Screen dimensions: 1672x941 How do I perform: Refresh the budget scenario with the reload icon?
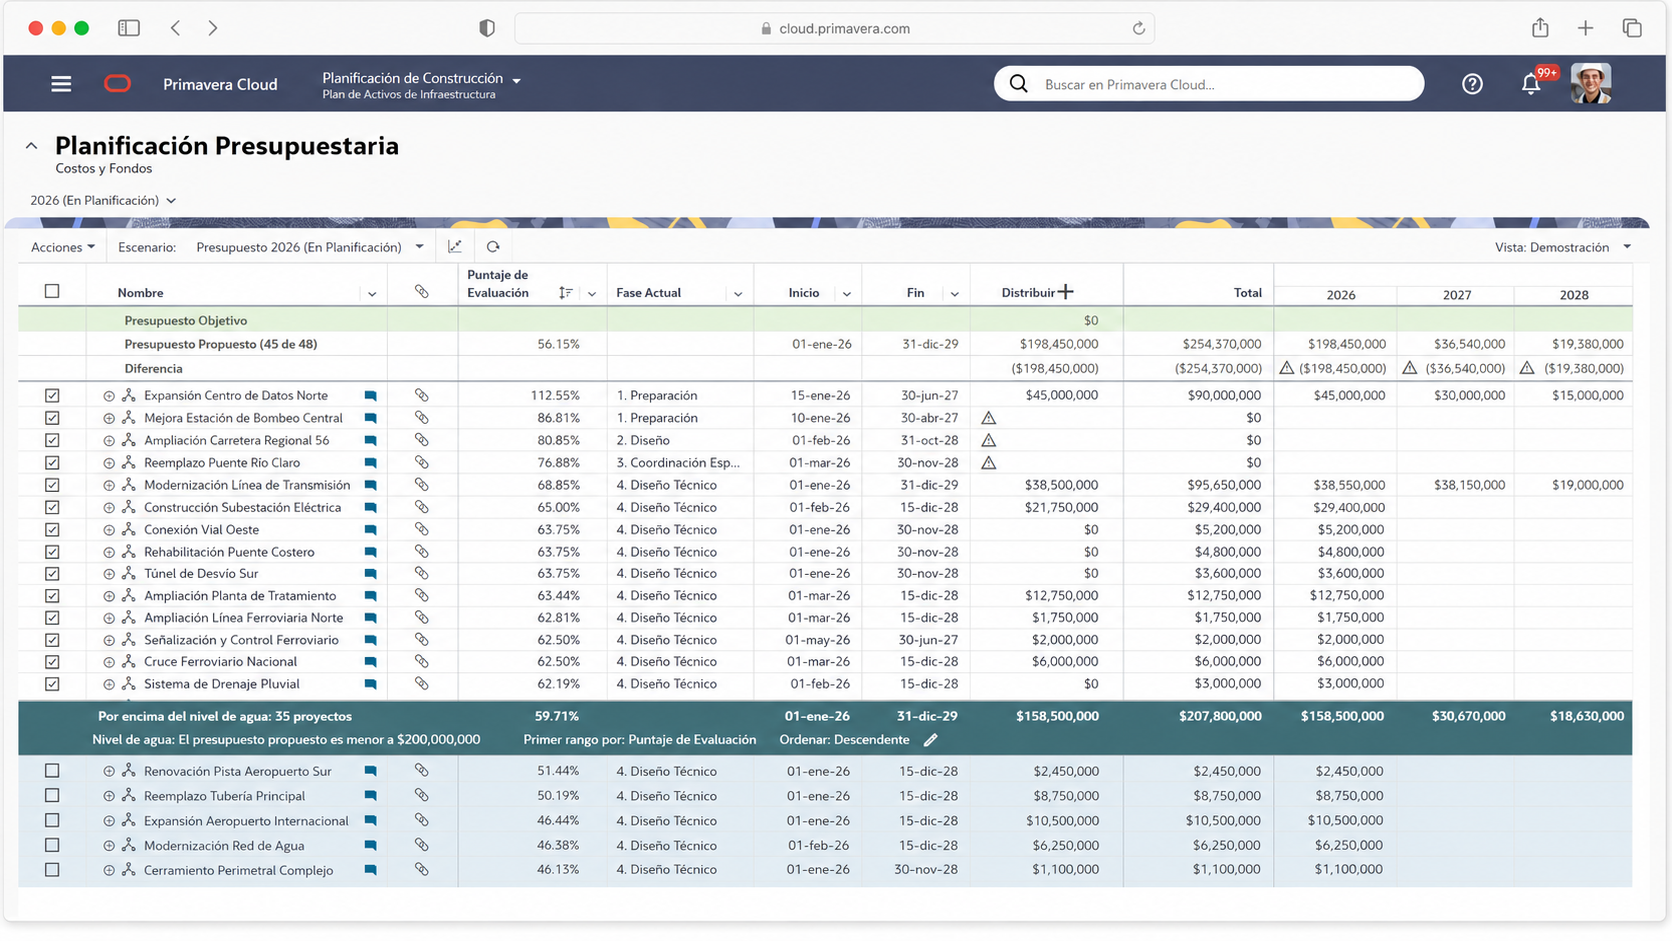493,247
